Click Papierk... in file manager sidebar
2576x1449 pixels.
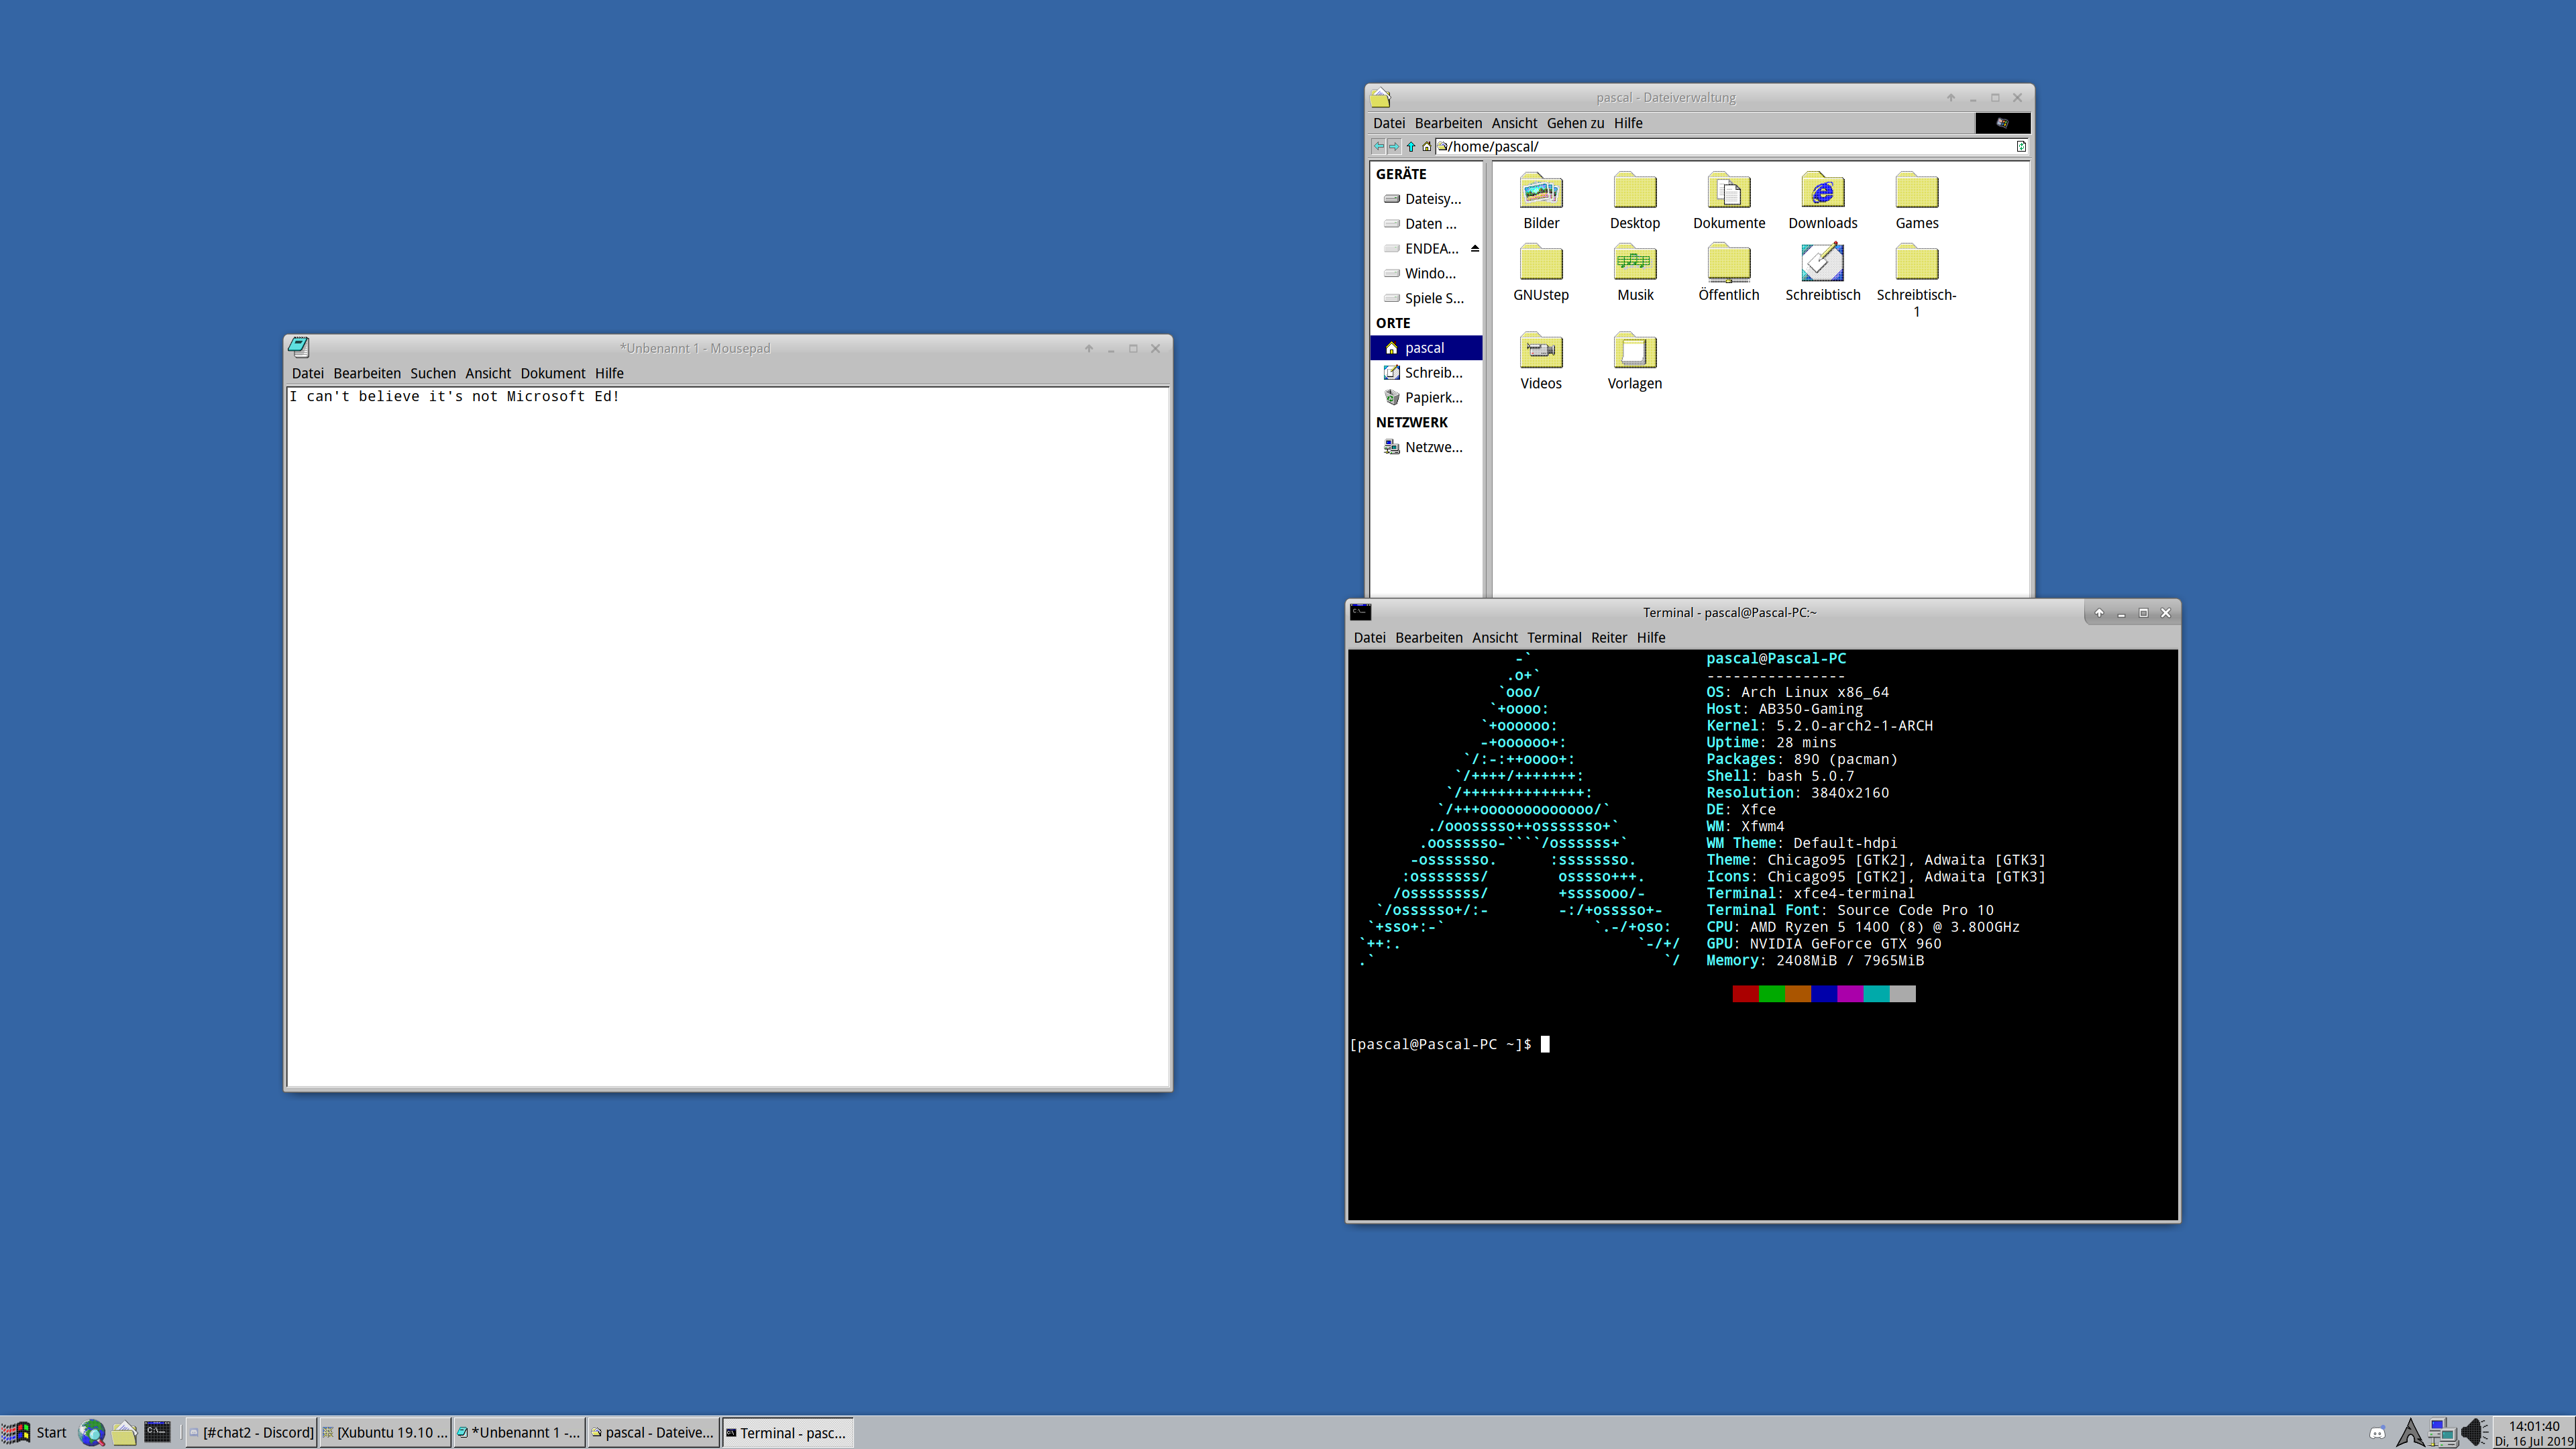(1428, 396)
